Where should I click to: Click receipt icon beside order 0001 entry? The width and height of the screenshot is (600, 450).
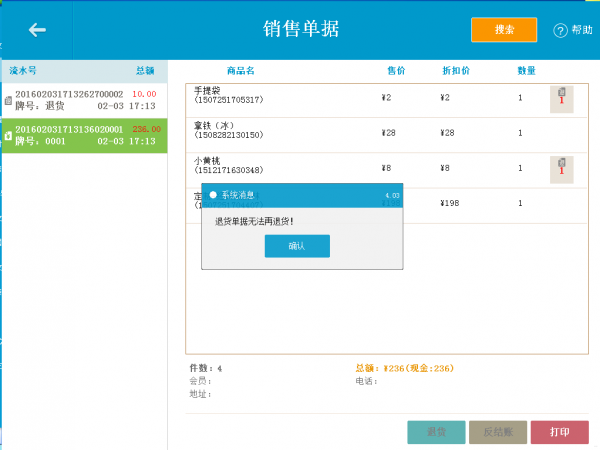pos(8,136)
